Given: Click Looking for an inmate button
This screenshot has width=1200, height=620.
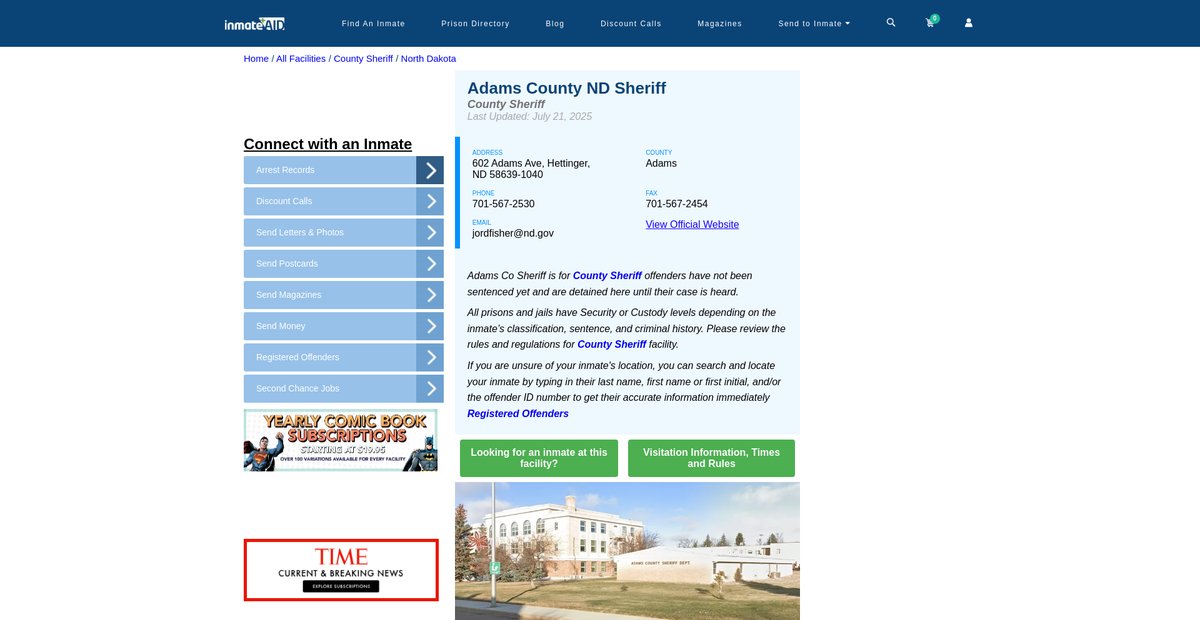Looking at the screenshot, I should [539, 458].
